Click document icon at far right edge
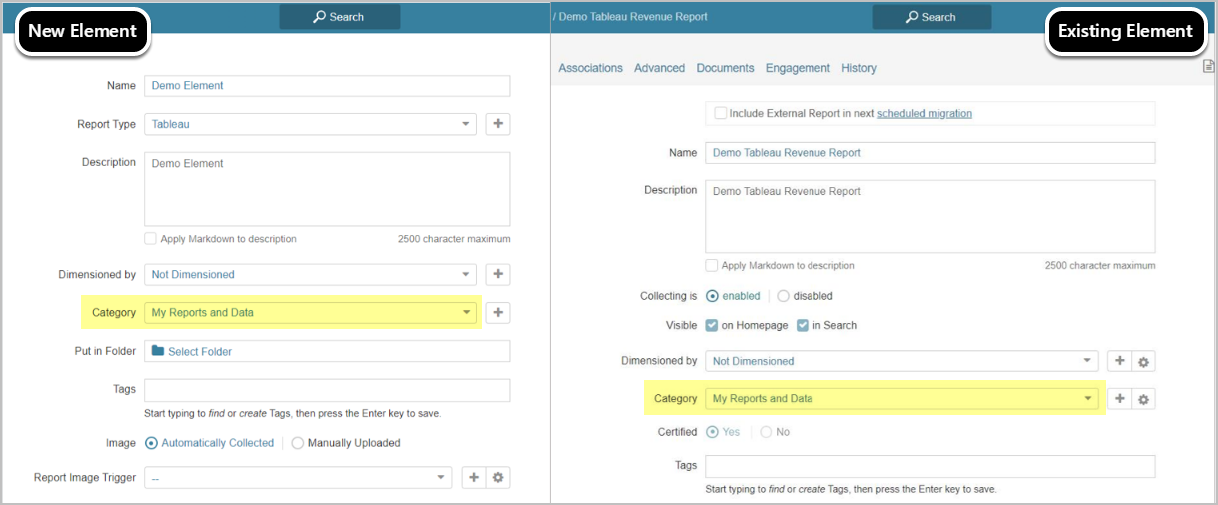The image size is (1218, 505). tap(1208, 67)
